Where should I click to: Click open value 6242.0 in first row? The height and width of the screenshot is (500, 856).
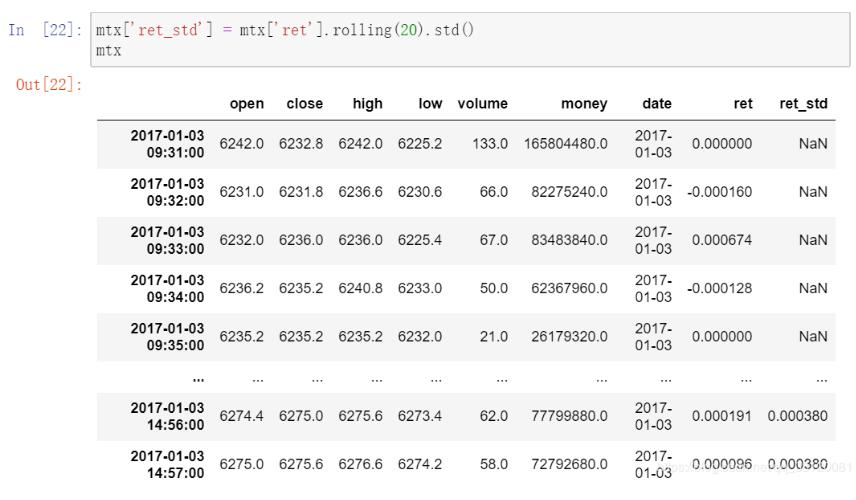241,144
